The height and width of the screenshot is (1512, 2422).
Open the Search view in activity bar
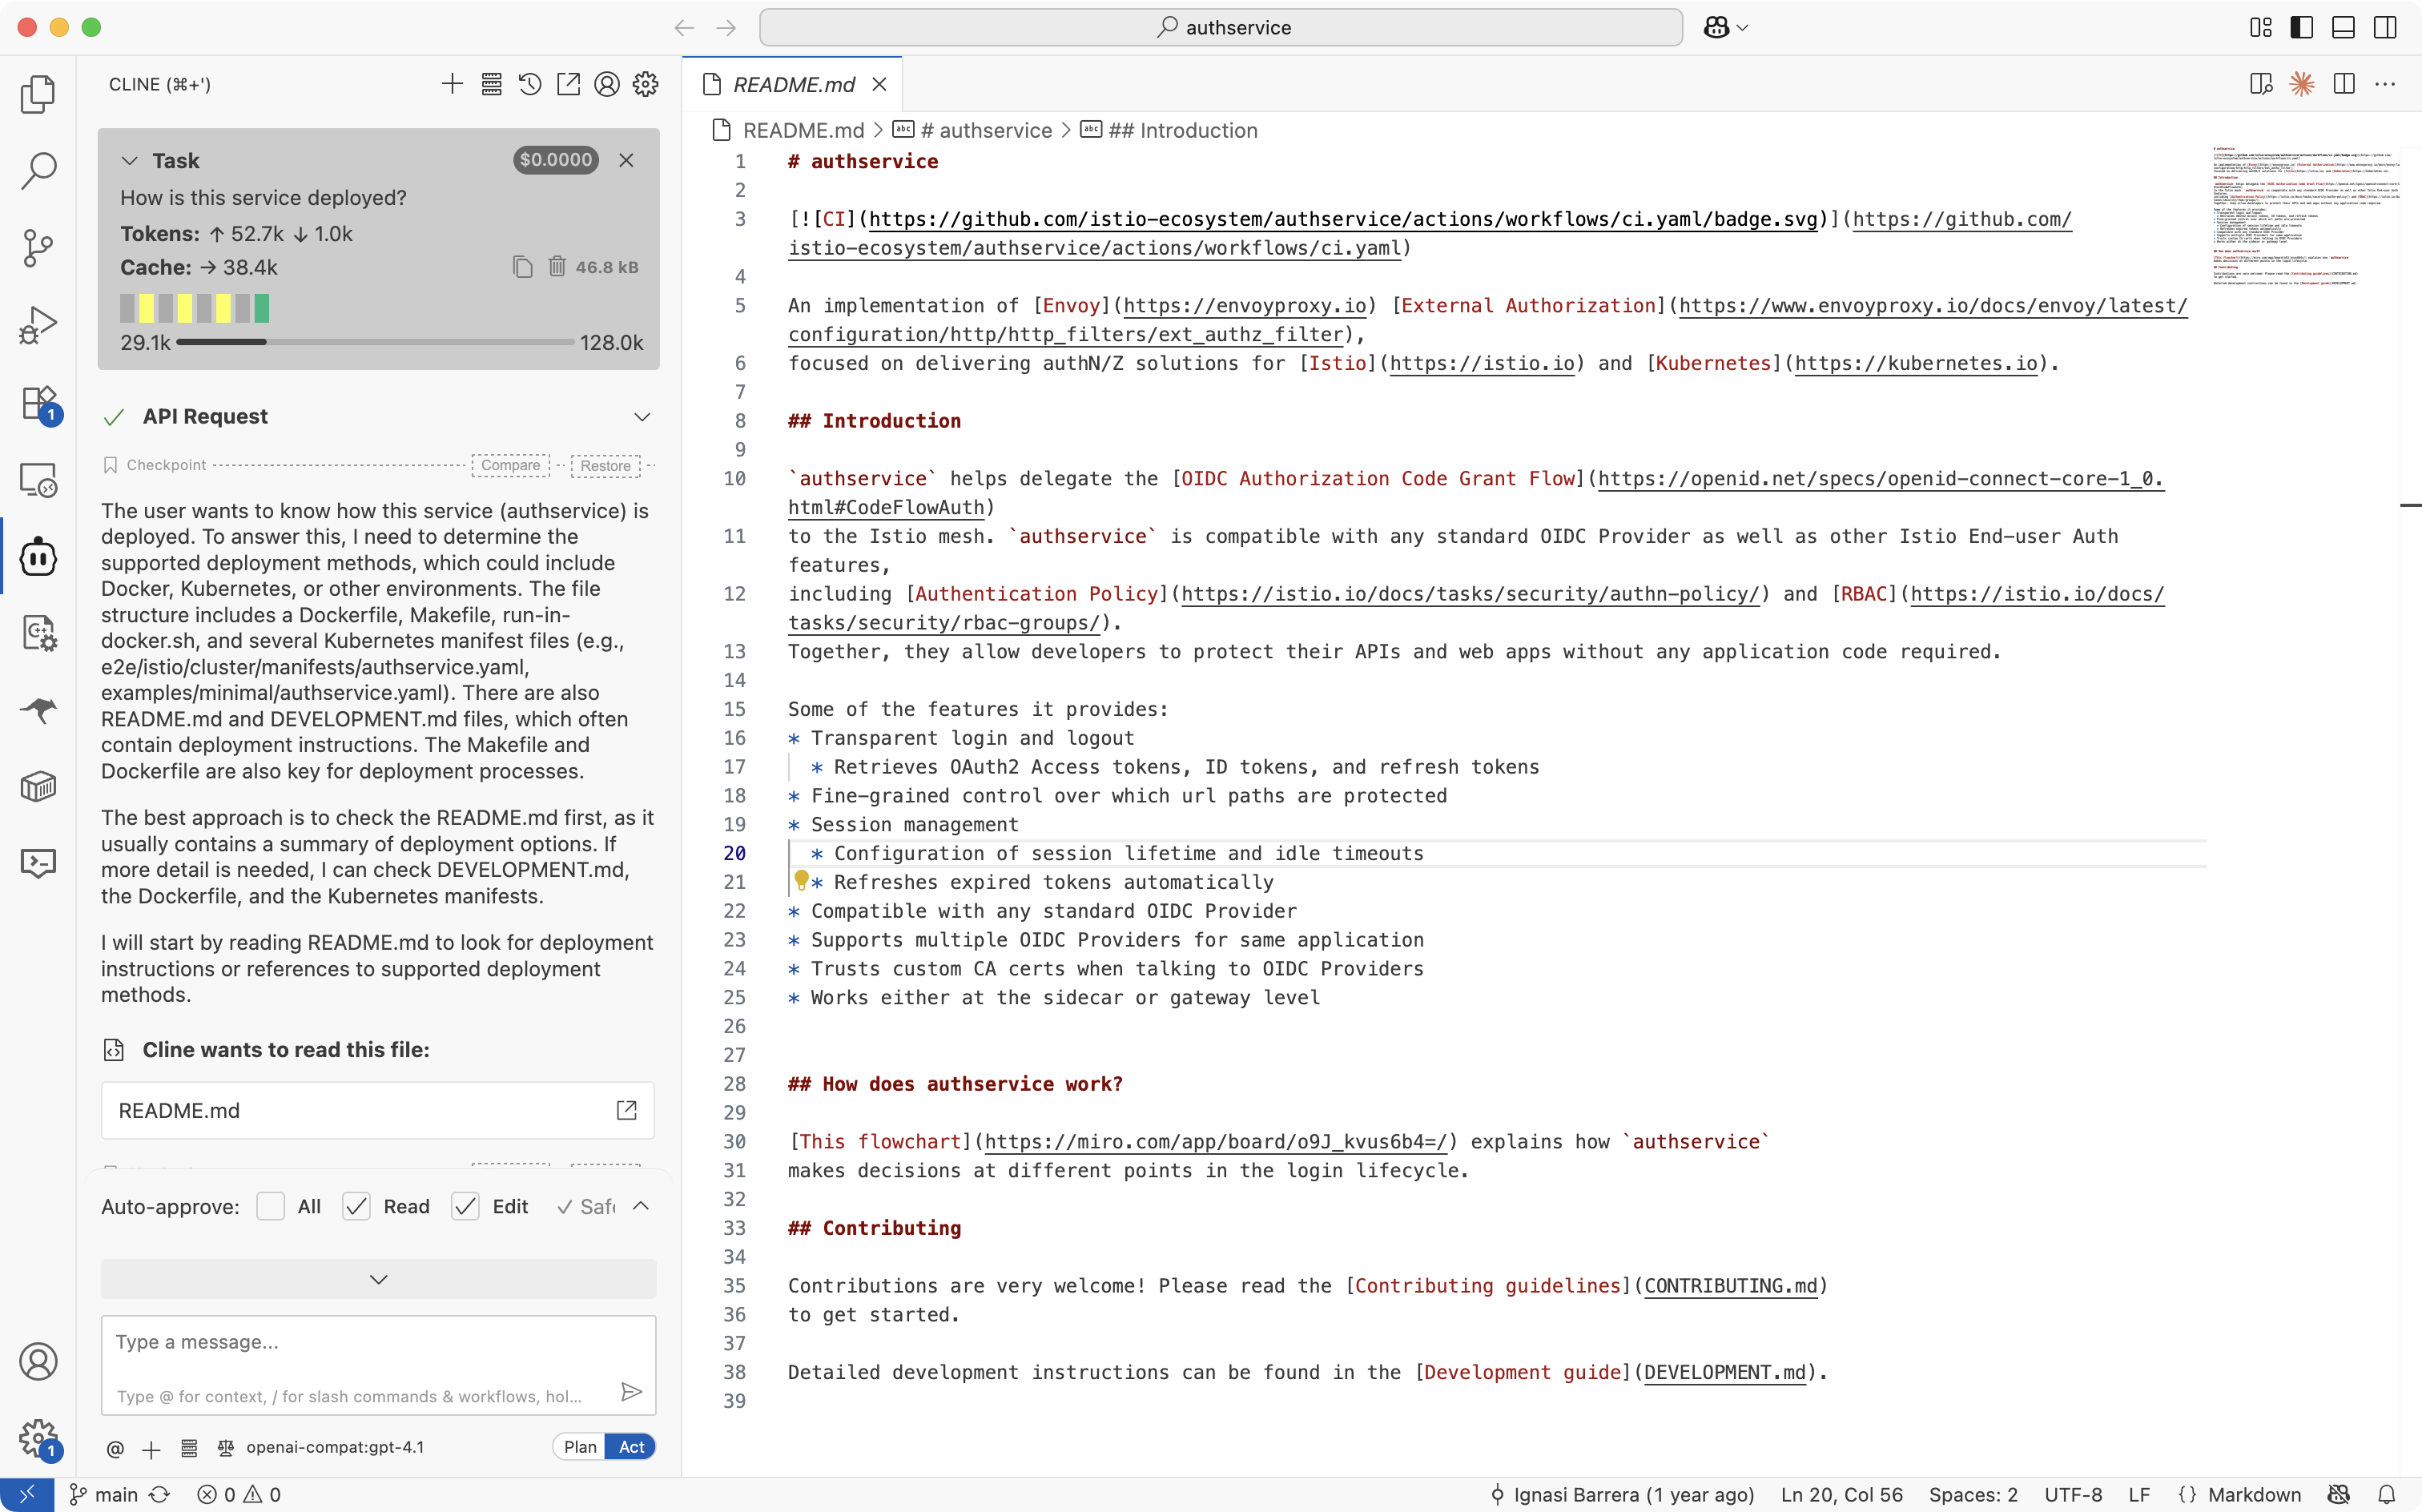point(38,171)
